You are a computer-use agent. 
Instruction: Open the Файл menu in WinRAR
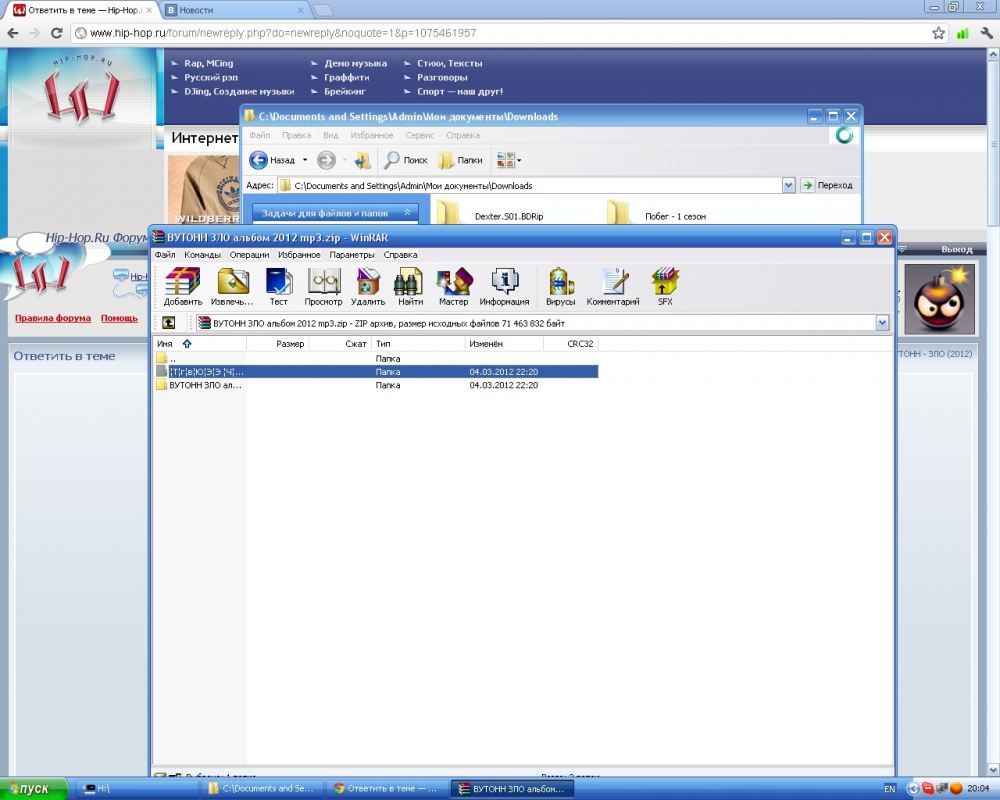tap(165, 255)
